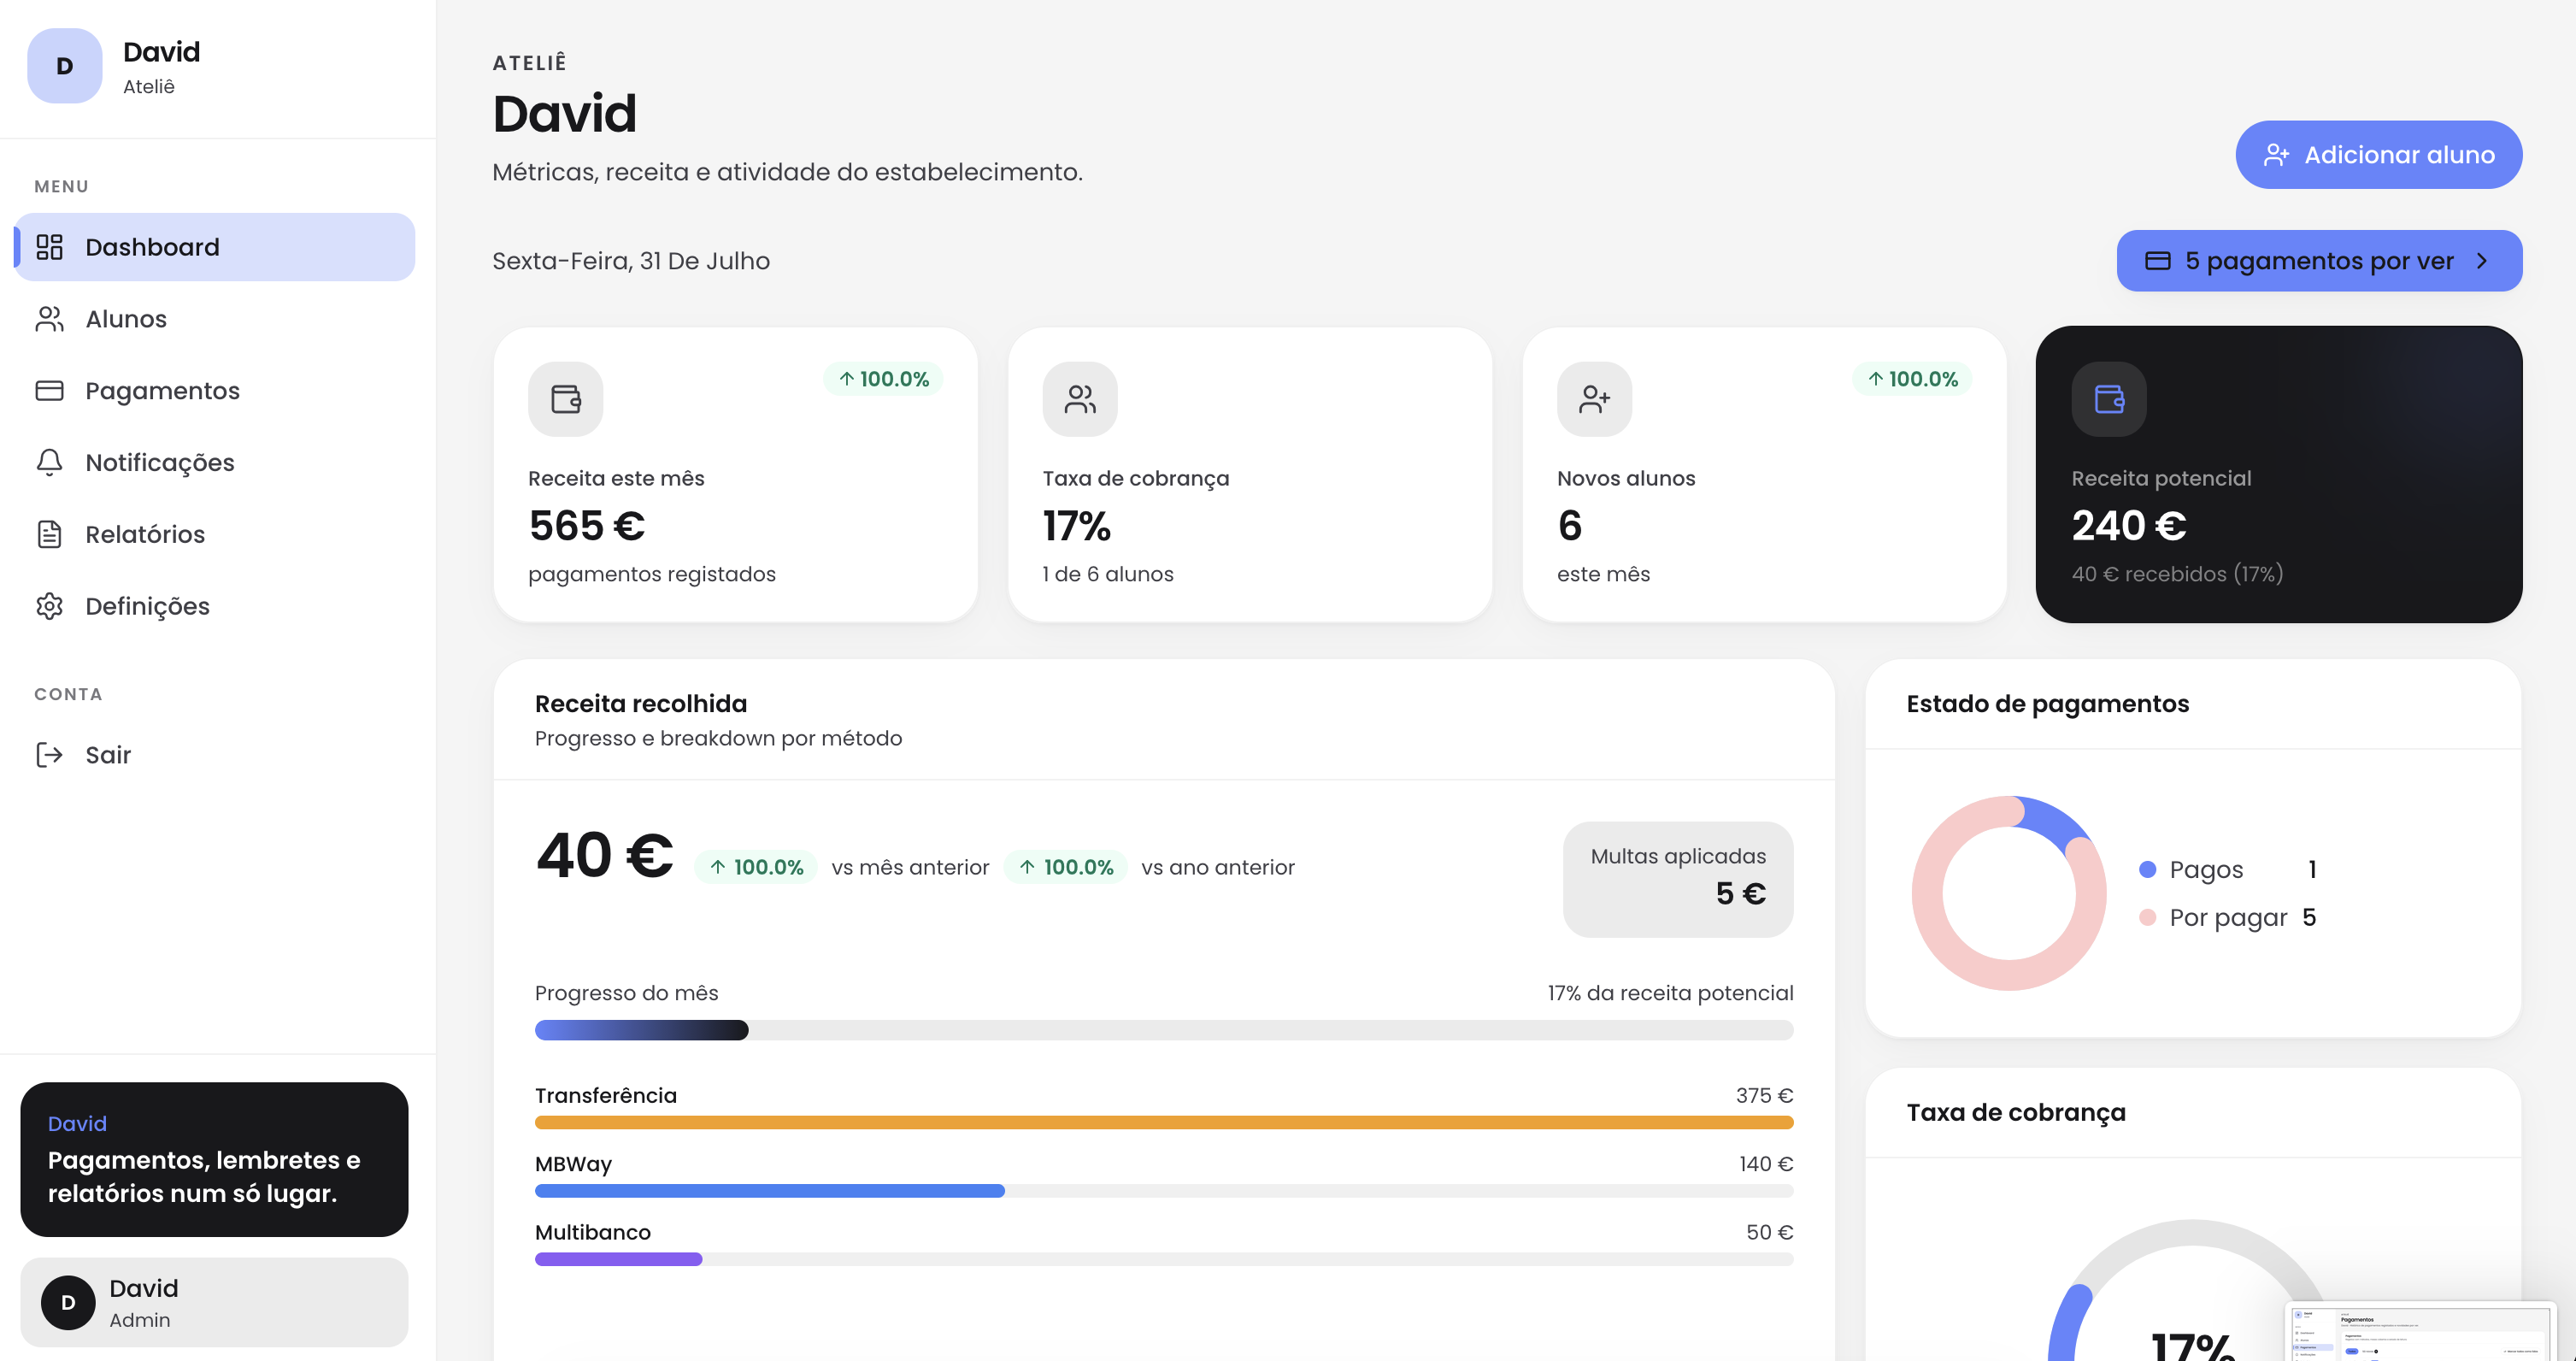This screenshot has height=1361, width=2576.
Task: Click the Multas aplicadas 5 € box
Action: [1678, 879]
